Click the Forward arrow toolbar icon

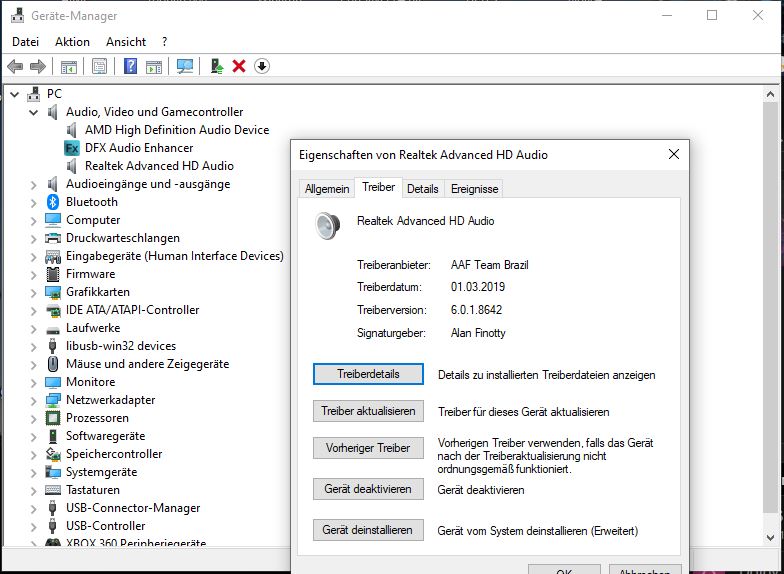click(38, 66)
